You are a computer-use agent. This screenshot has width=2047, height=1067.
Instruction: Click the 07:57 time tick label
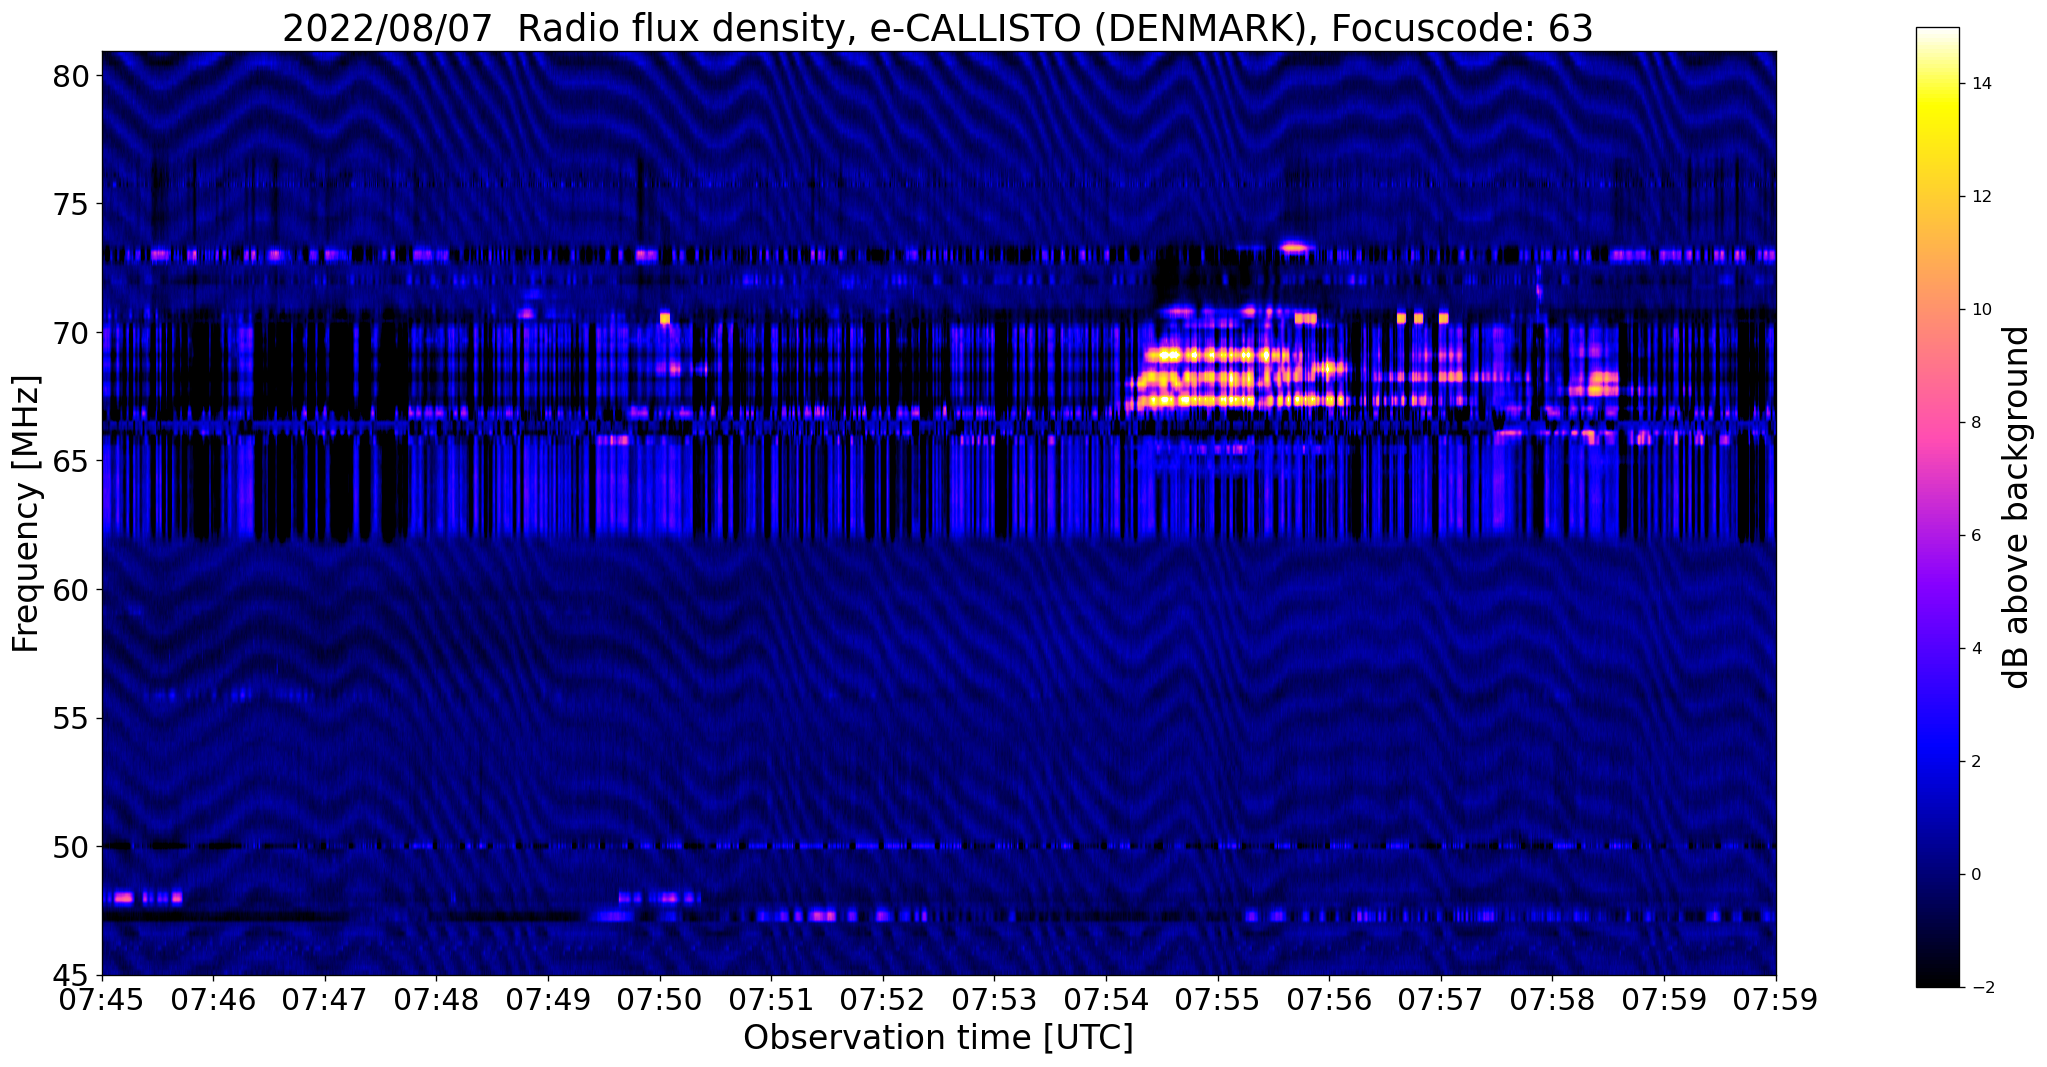(1441, 999)
